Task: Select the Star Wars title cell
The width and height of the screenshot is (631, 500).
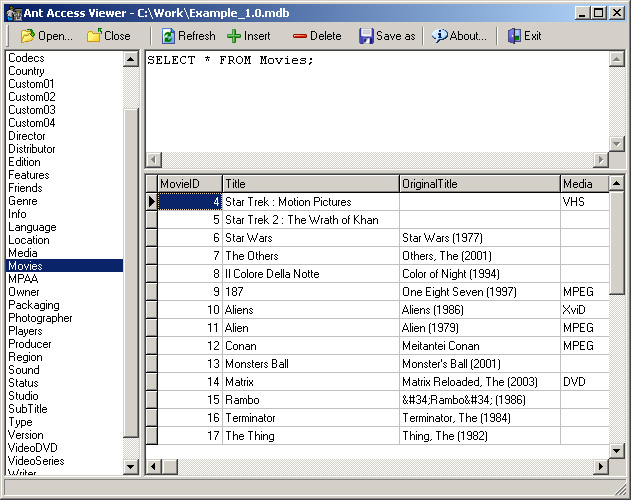Action: pyautogui.click(x=310, y=238)
